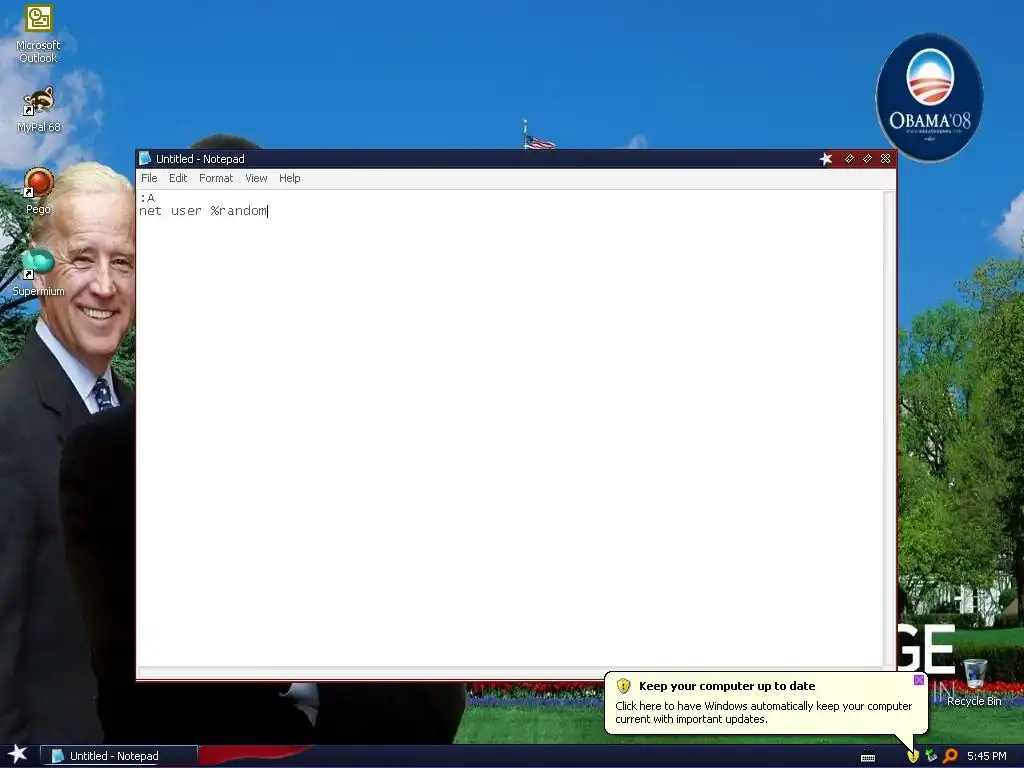
Task: Place cursor in 'net user %random' line
Action: [x=203, y=211]
